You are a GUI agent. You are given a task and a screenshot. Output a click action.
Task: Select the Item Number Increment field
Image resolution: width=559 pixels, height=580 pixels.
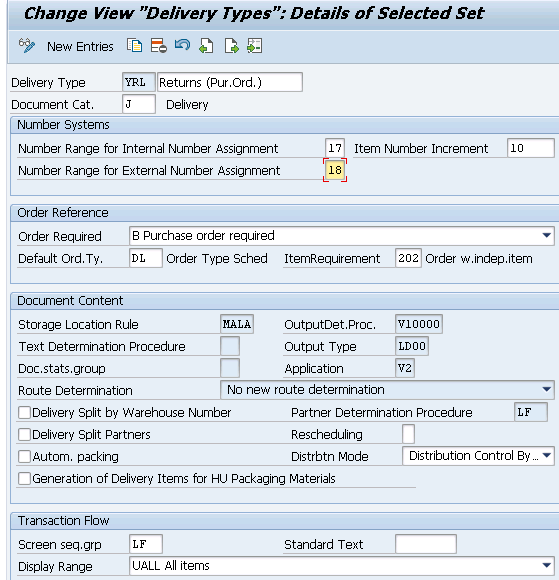tap(531, 148)
